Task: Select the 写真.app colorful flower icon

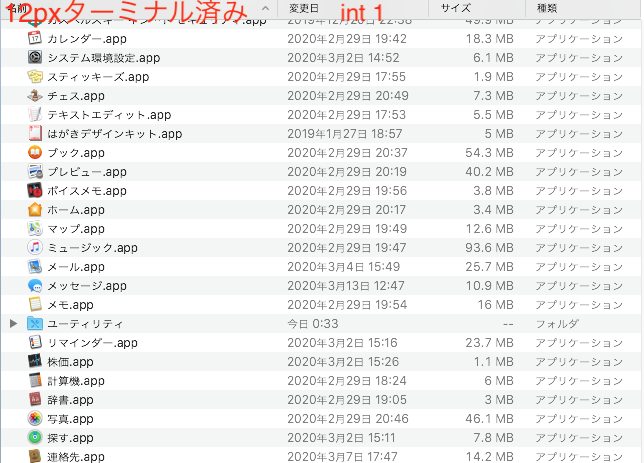Action: [35, 418]
